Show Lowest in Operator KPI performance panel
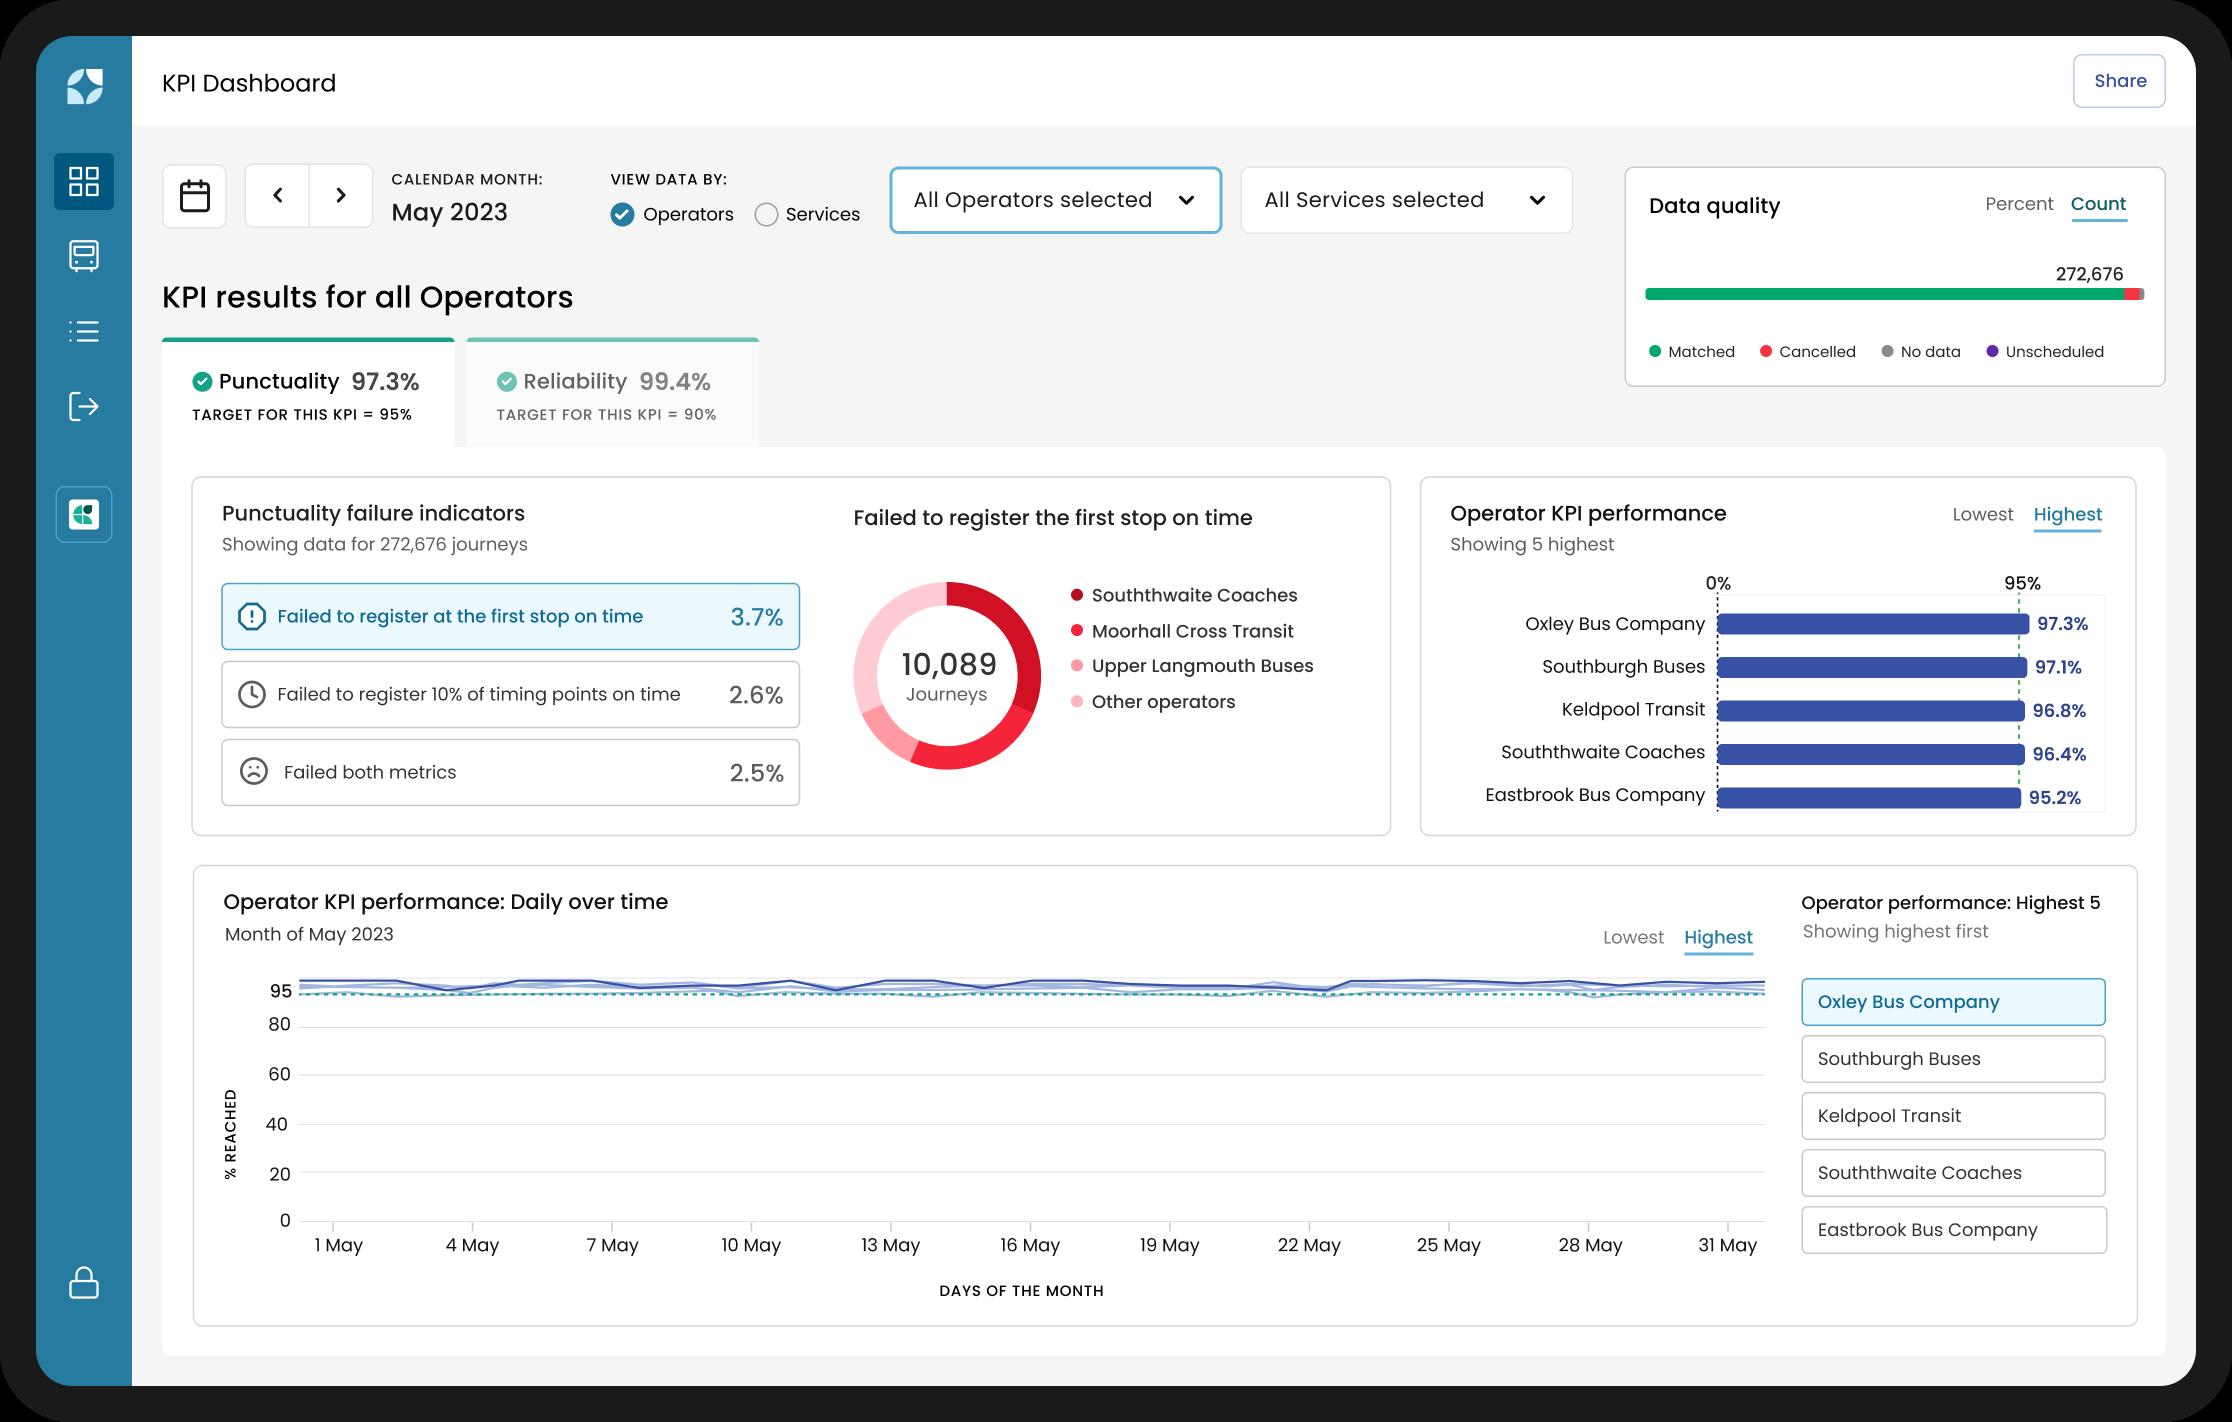 click(1982, 515)
